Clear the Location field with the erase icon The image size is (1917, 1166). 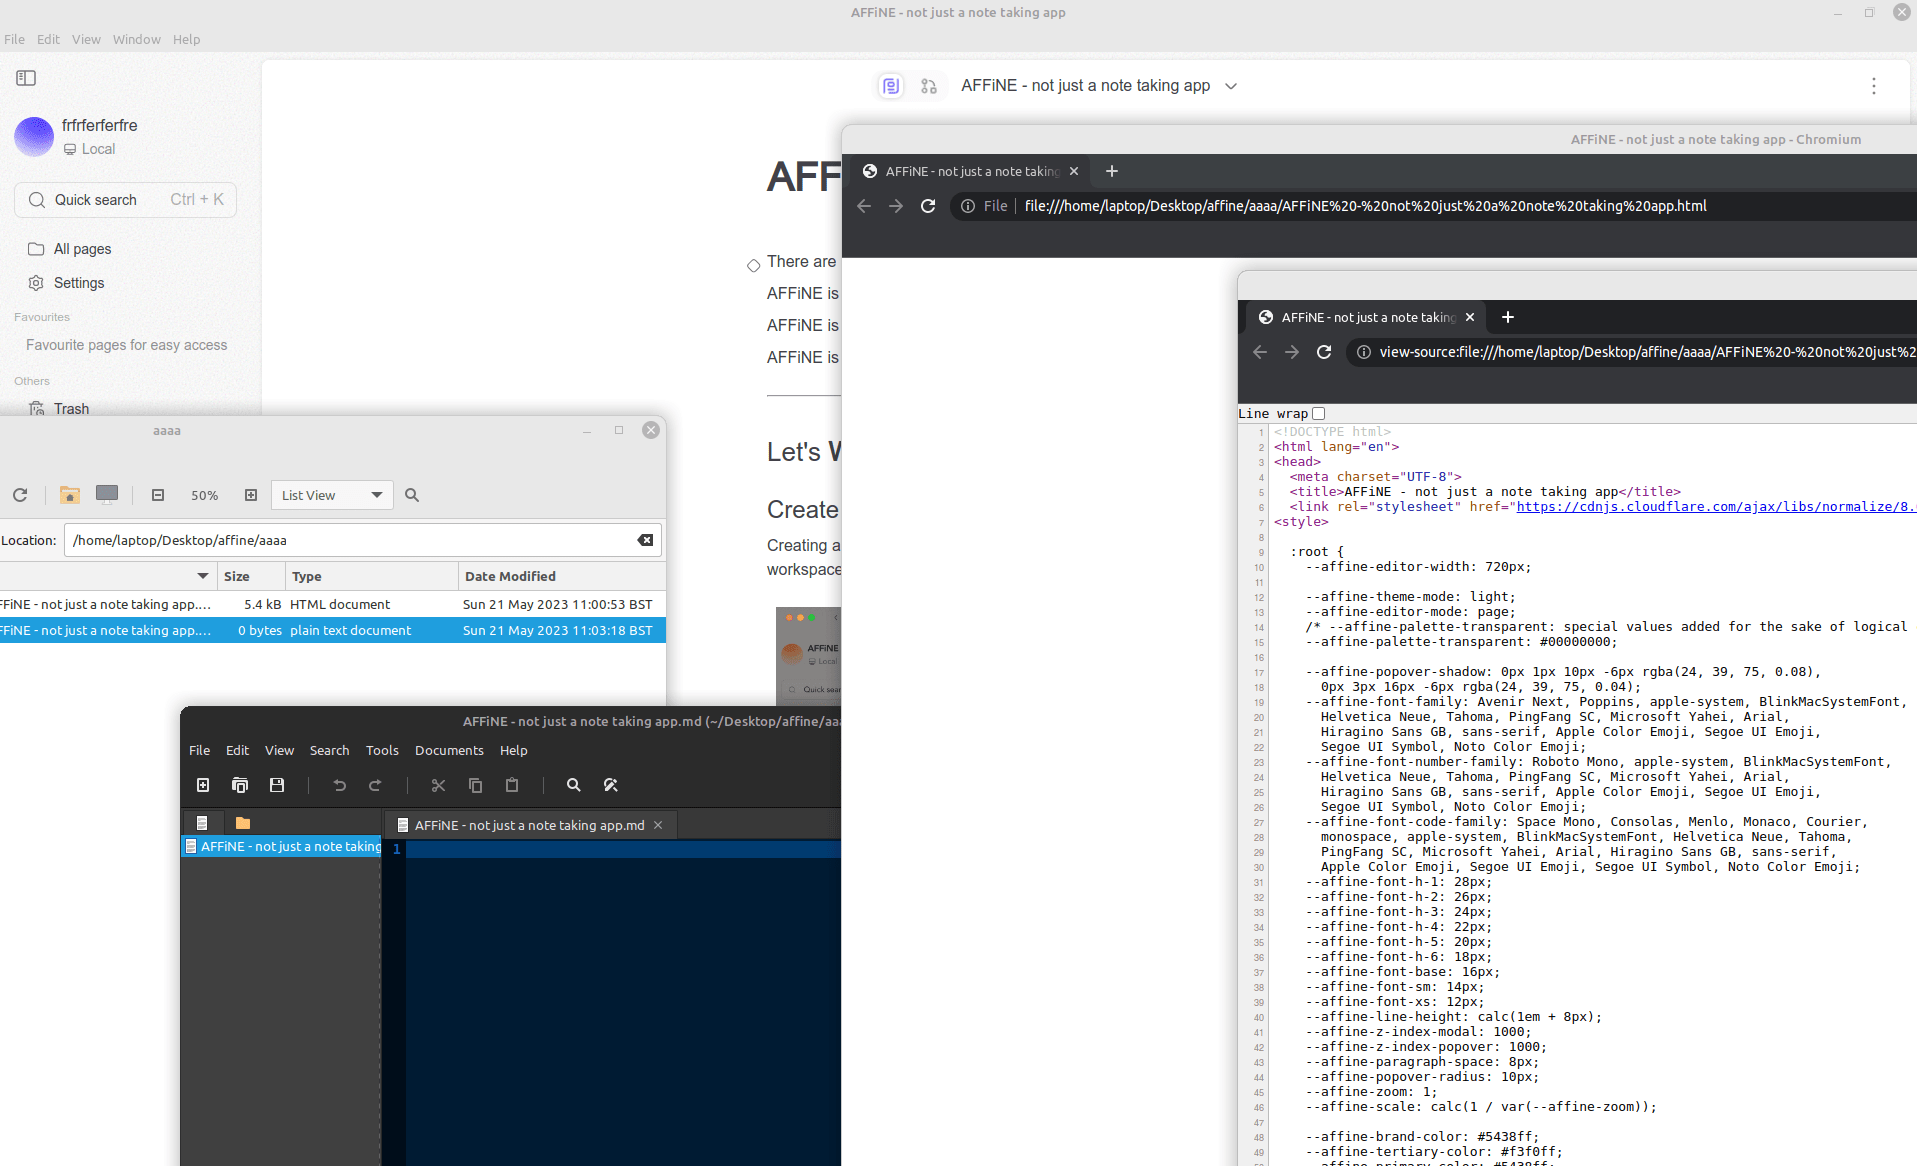coord(645,540)
